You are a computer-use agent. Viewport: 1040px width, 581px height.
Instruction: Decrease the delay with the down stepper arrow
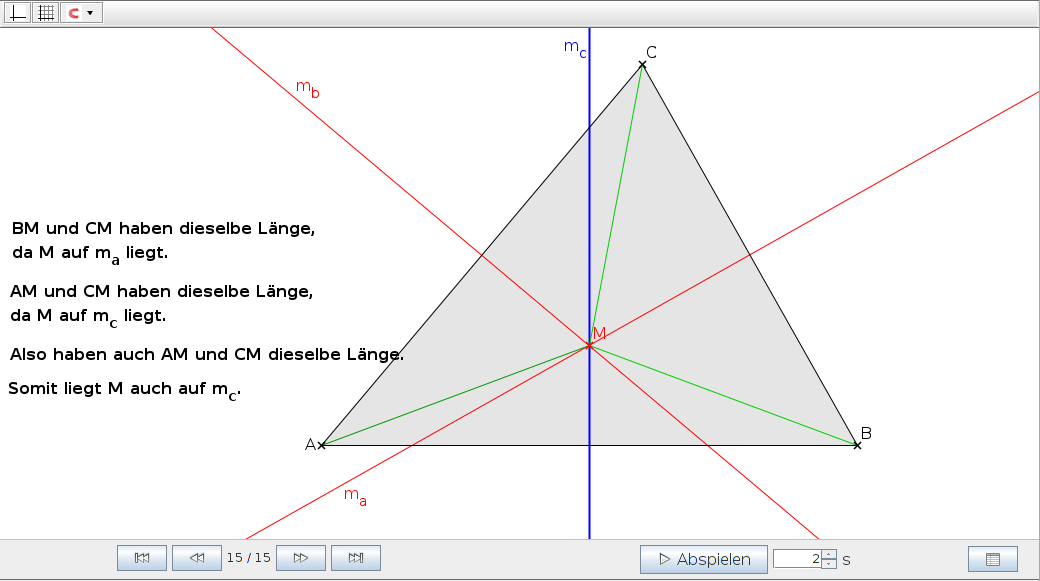(x=829, y=563)
